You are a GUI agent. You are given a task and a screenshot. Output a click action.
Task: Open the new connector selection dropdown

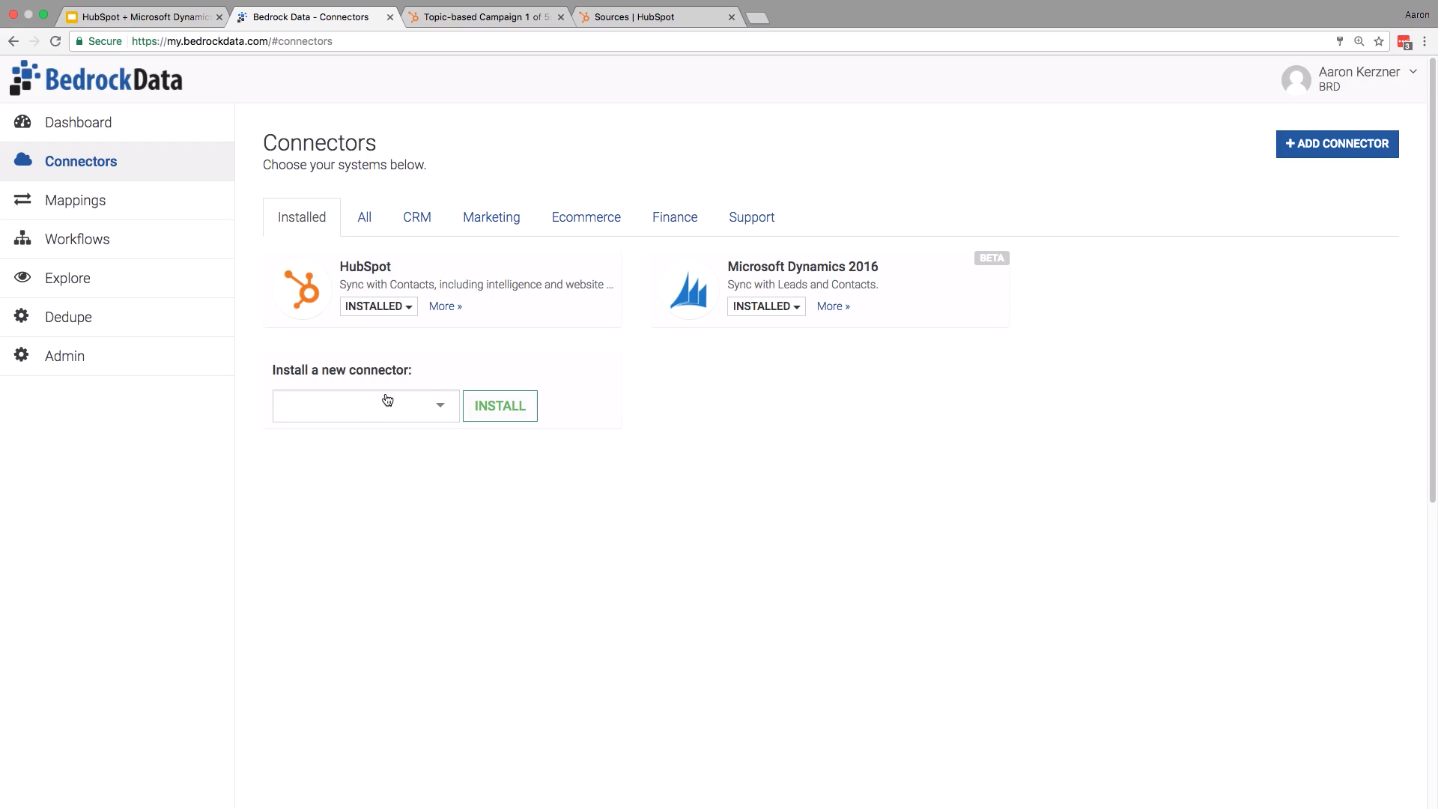(x=366, y=406)
